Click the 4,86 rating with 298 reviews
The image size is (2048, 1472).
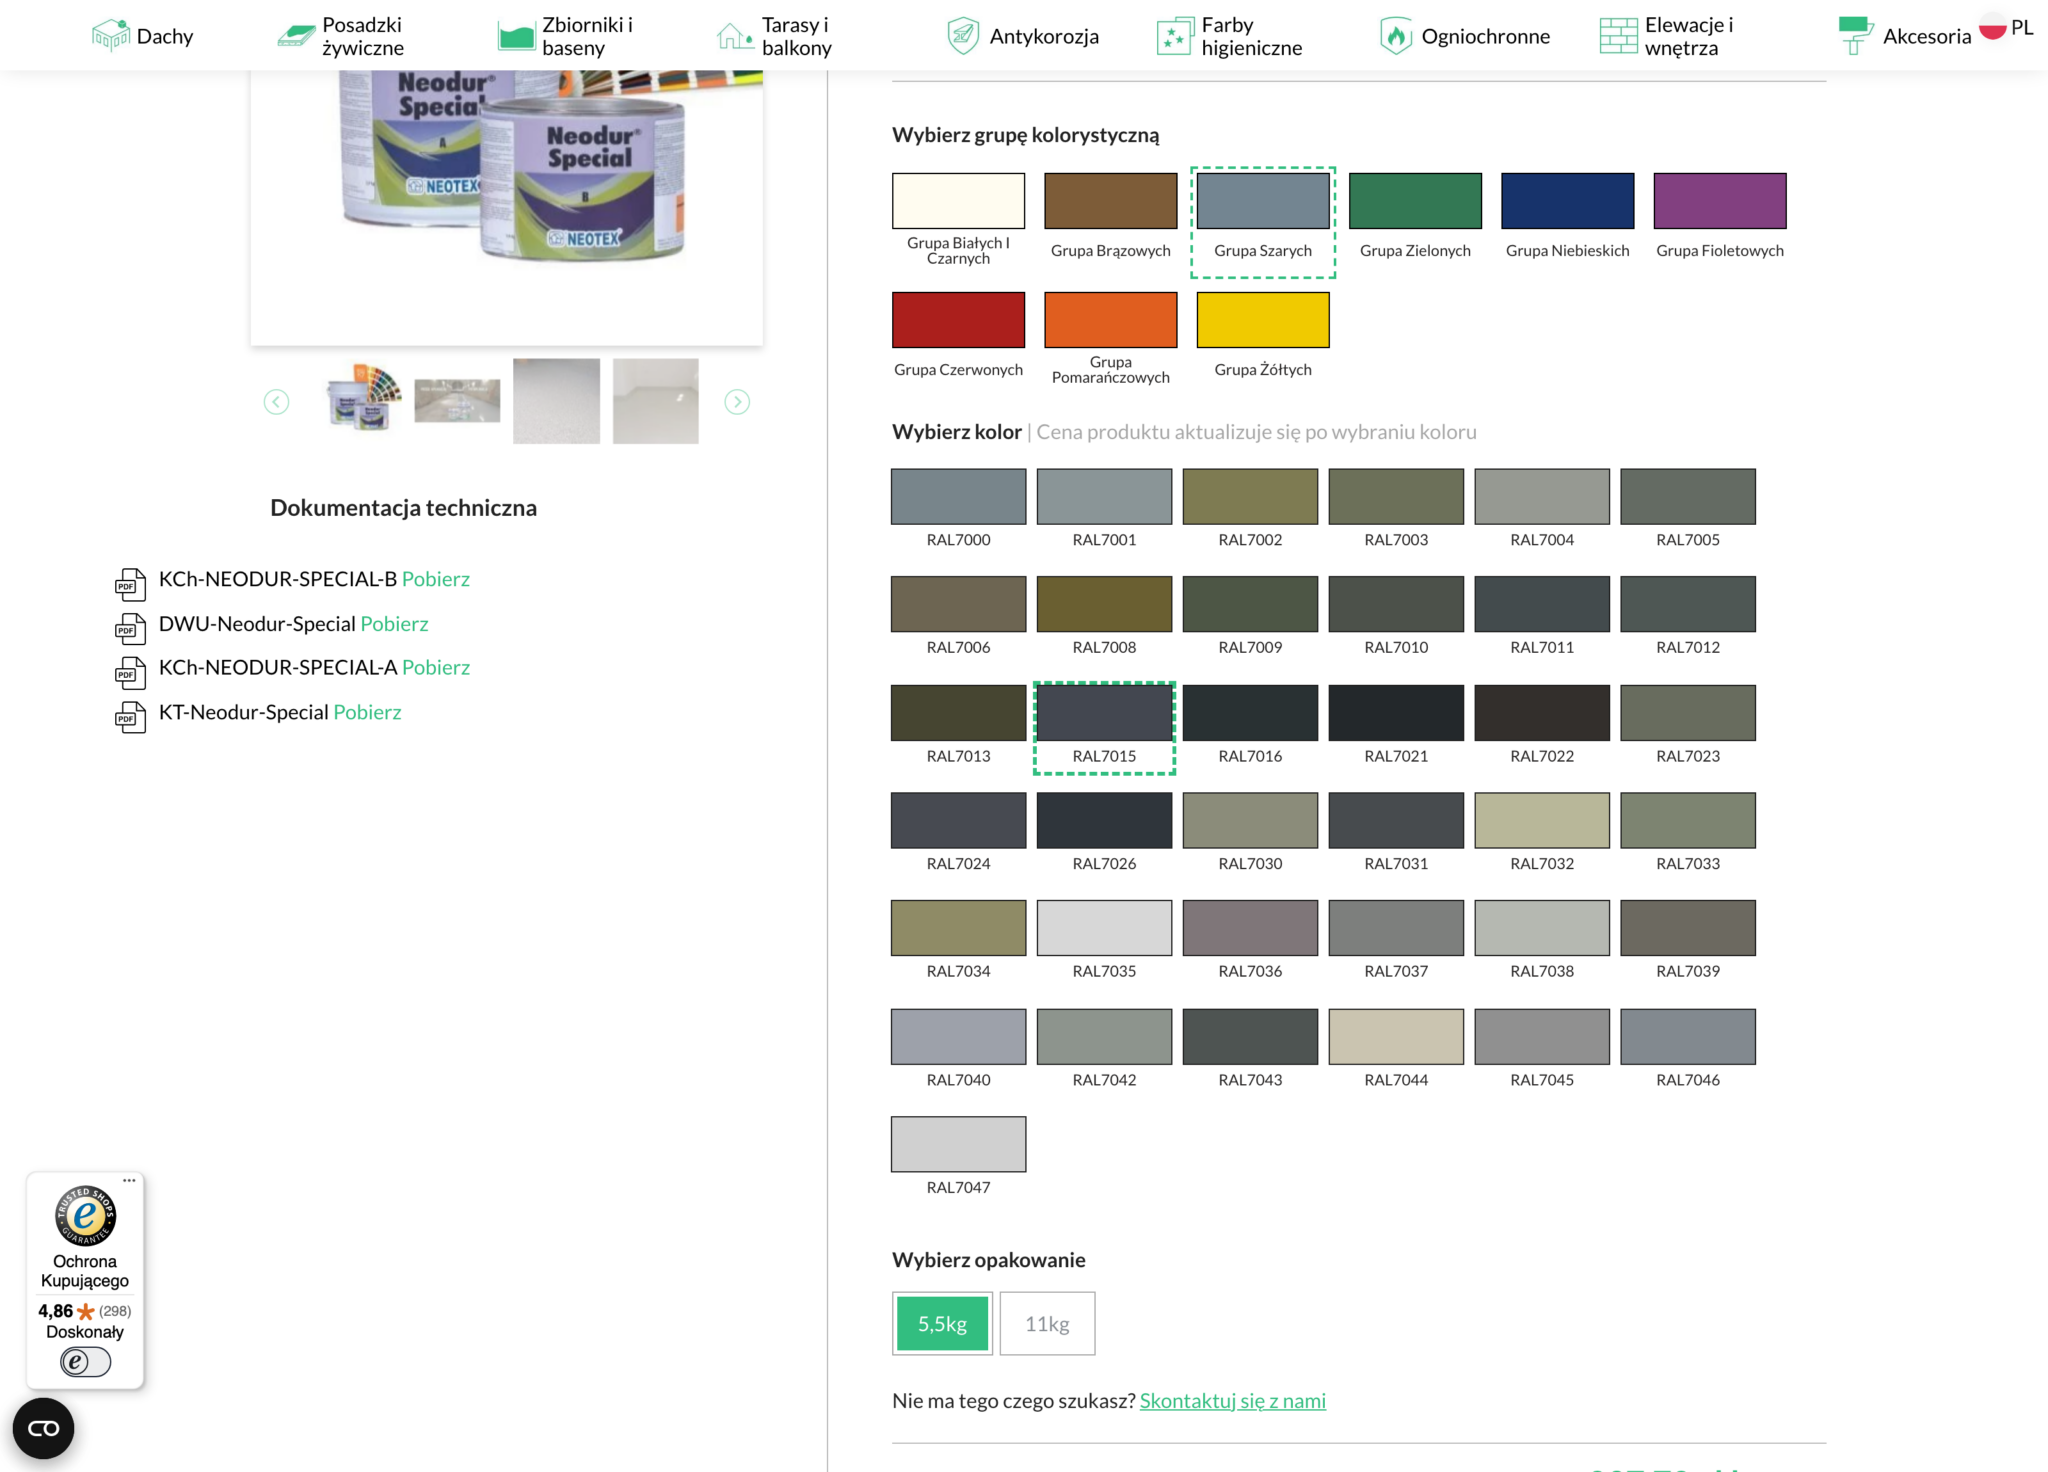click(85, 1311)
